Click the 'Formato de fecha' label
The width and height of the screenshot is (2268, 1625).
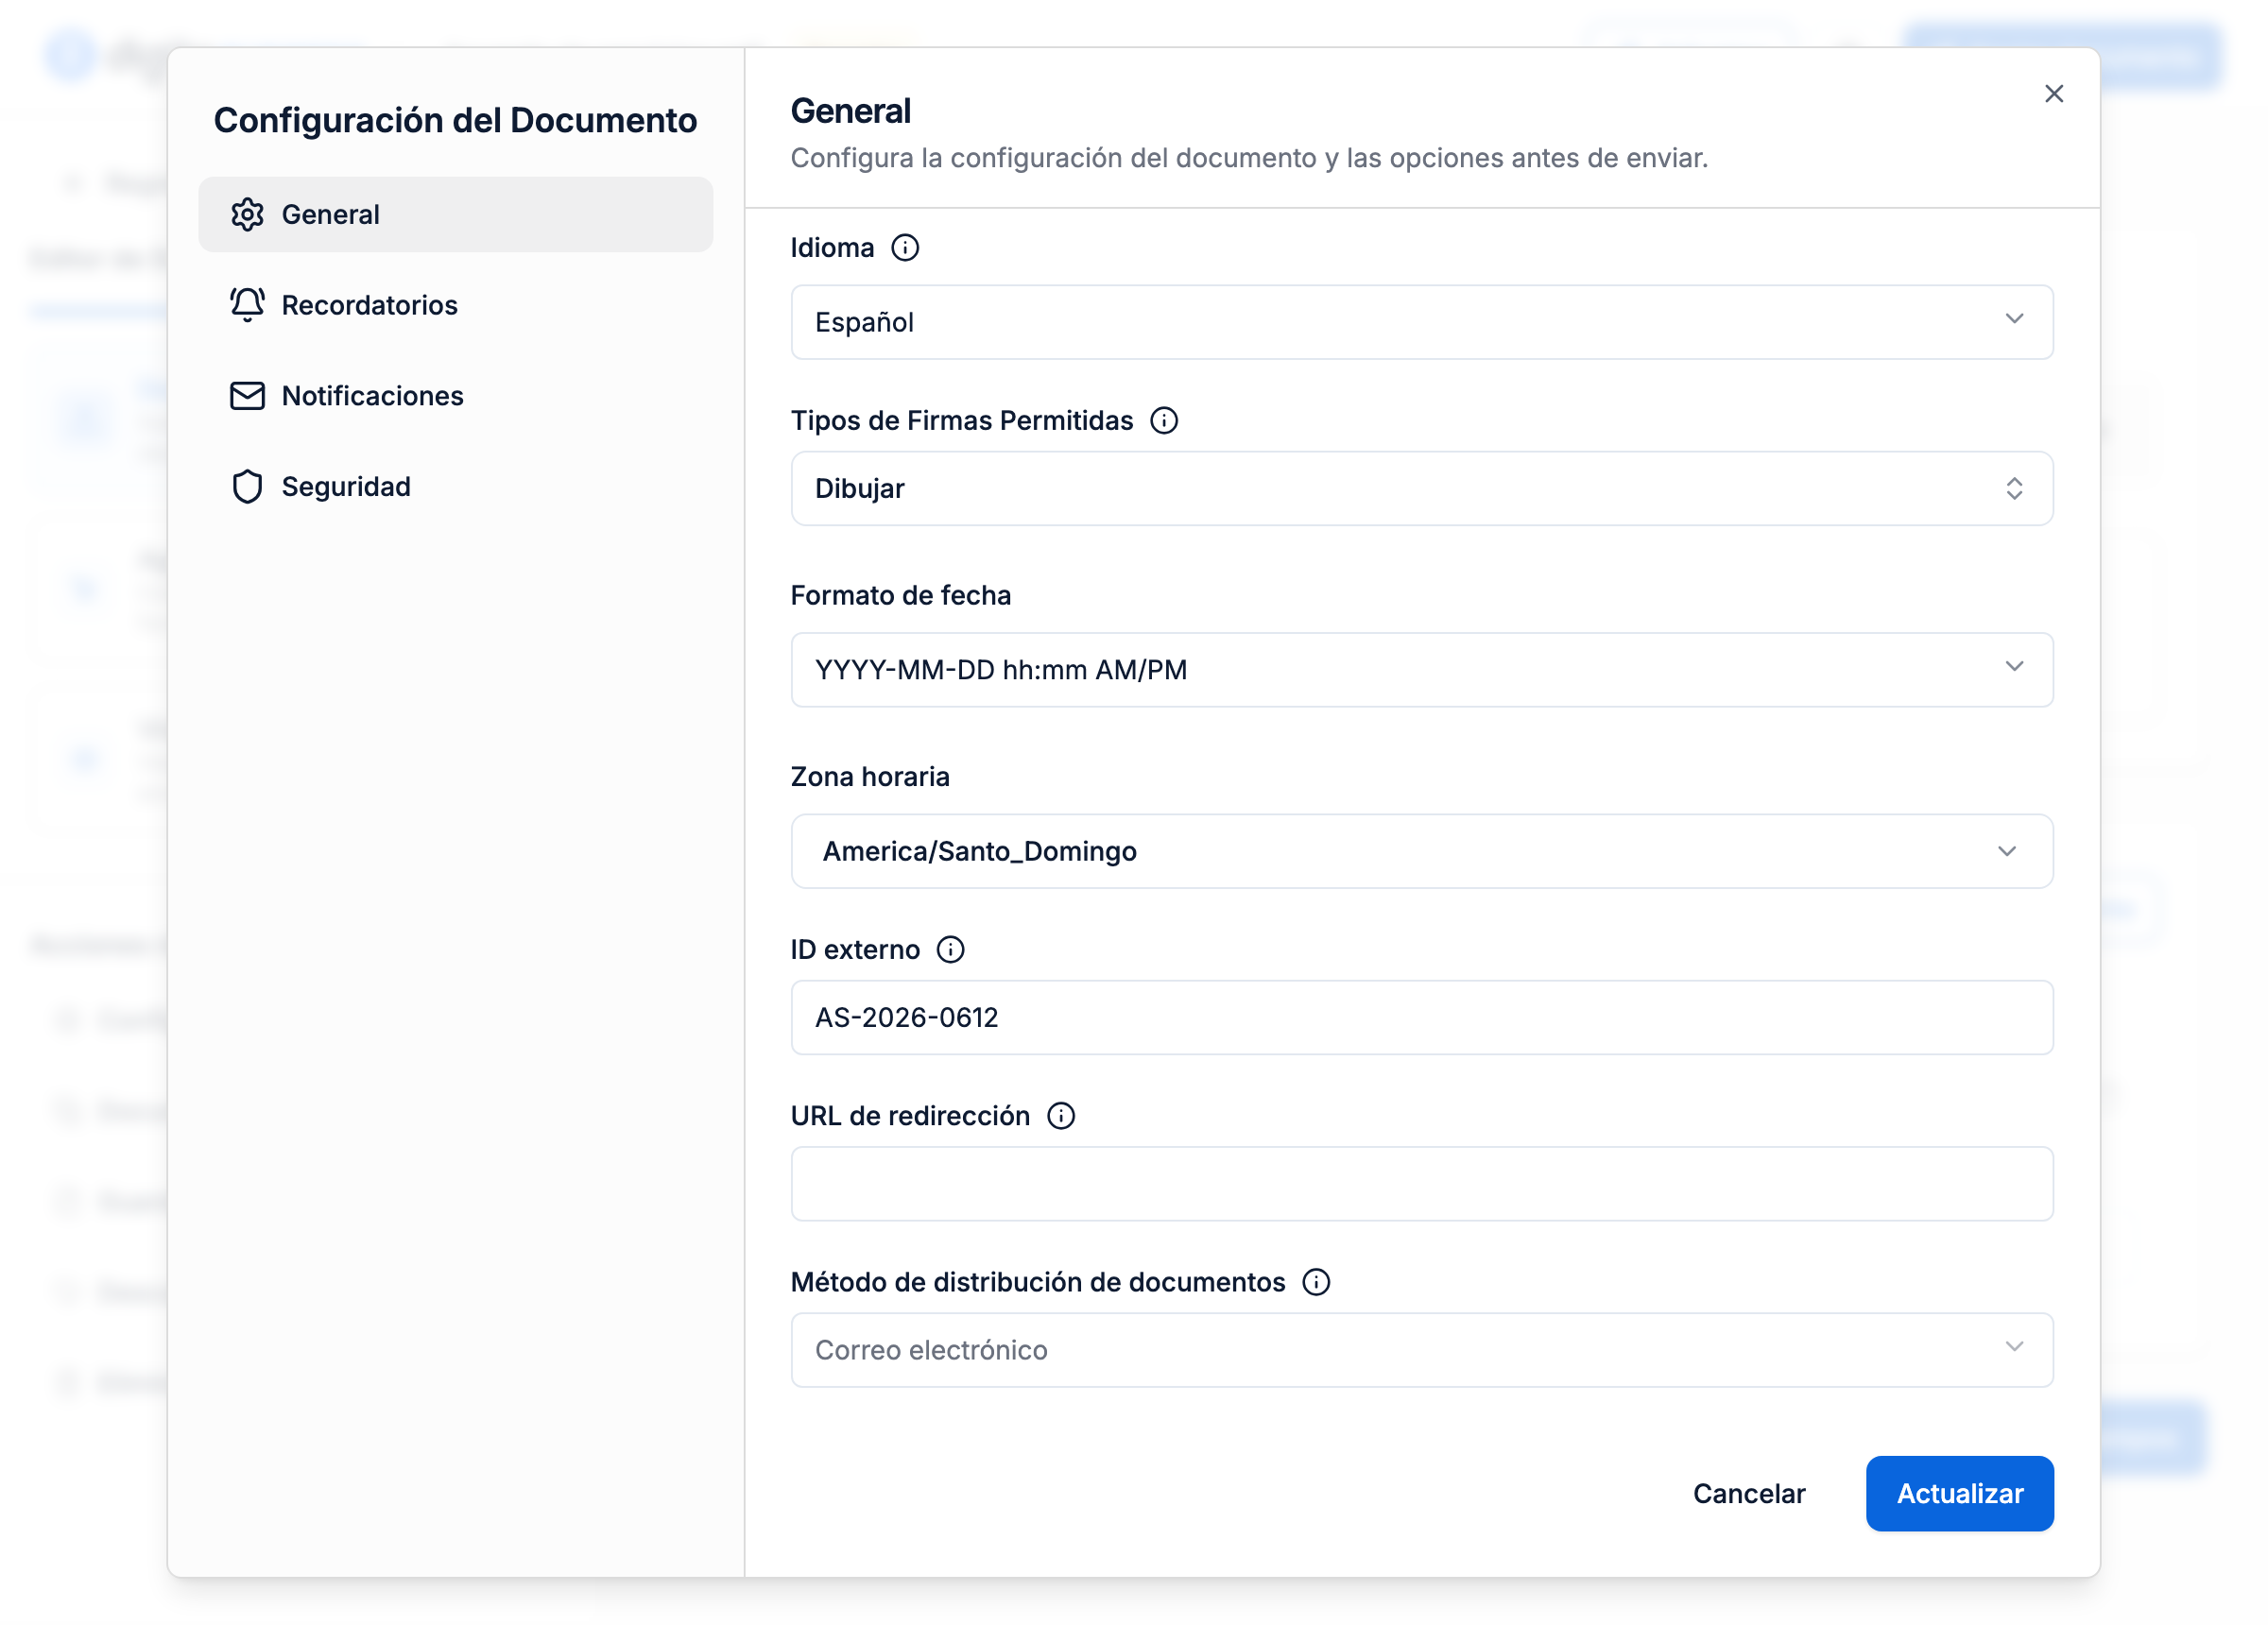[x=901, y=596]
